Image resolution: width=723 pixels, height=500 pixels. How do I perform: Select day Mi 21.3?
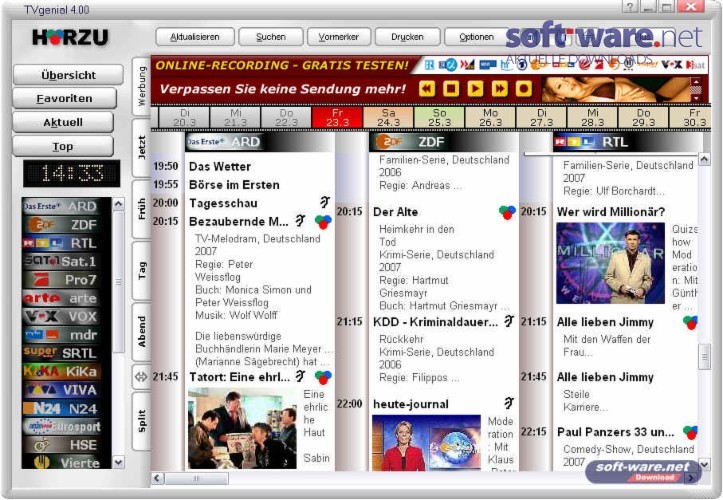(x=236, y=118)
